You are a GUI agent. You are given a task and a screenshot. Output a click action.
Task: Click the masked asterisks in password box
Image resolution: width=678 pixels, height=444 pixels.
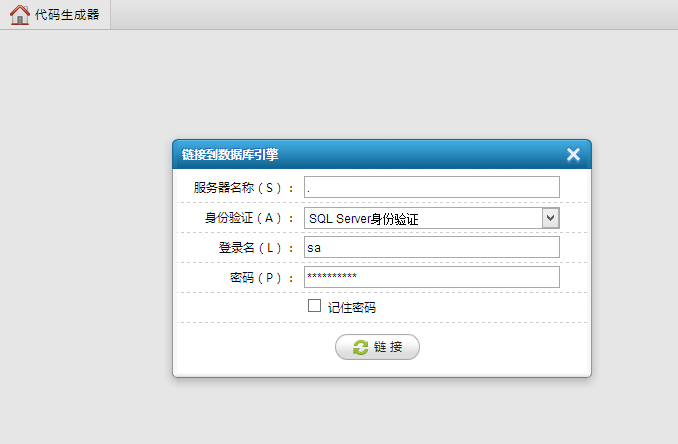click(x=332, y=275)
